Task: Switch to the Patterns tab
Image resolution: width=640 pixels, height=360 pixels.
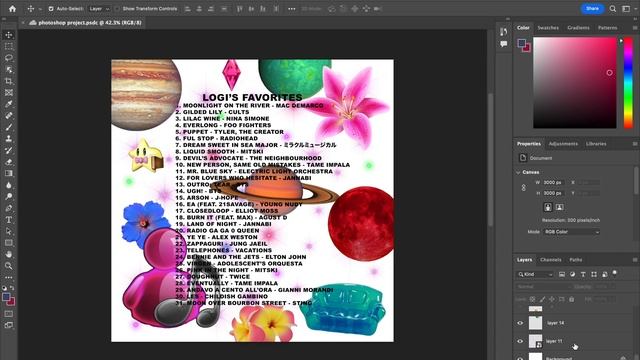Action: [607, 28]
